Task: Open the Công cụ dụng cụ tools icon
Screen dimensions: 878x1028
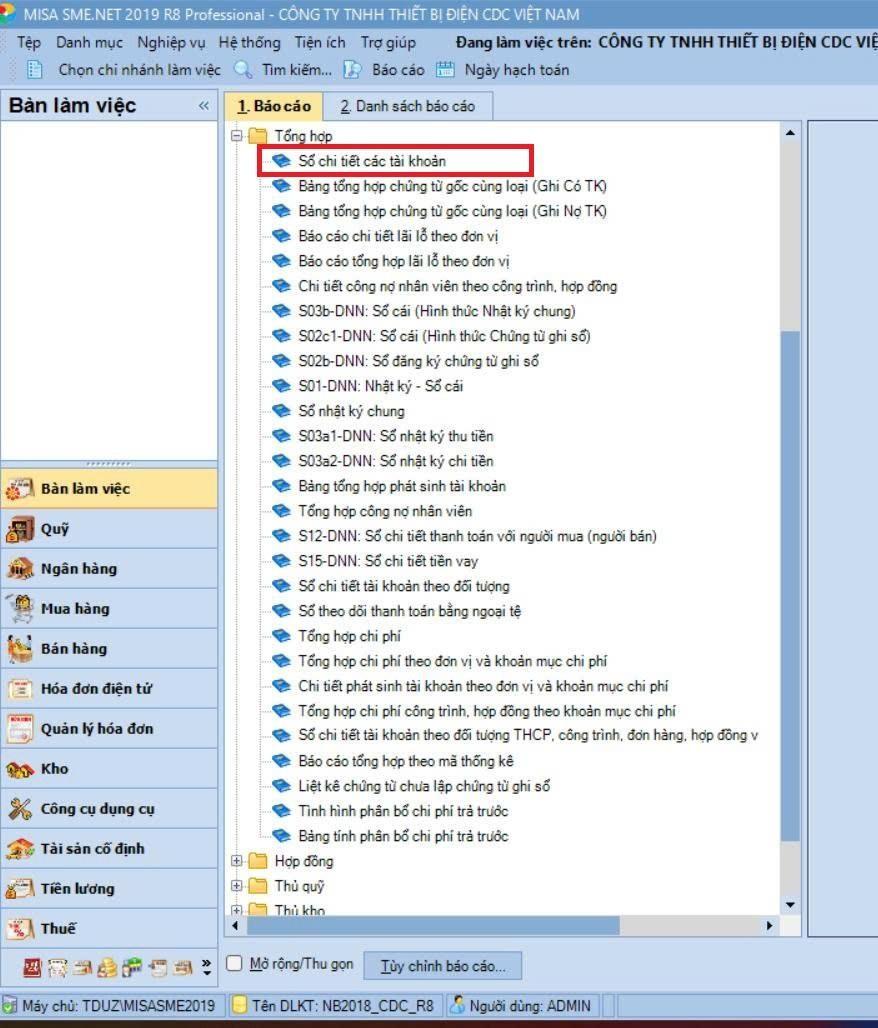Action: 20,809
